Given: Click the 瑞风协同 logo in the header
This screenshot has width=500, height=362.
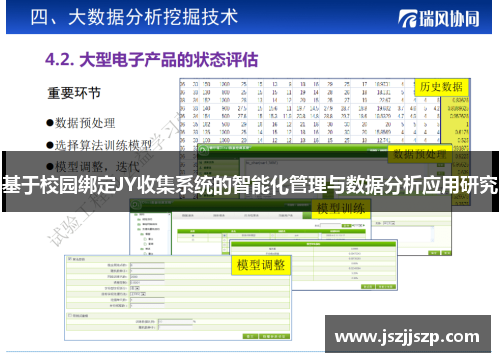Looking at the screenshot, I should [439, 18].
